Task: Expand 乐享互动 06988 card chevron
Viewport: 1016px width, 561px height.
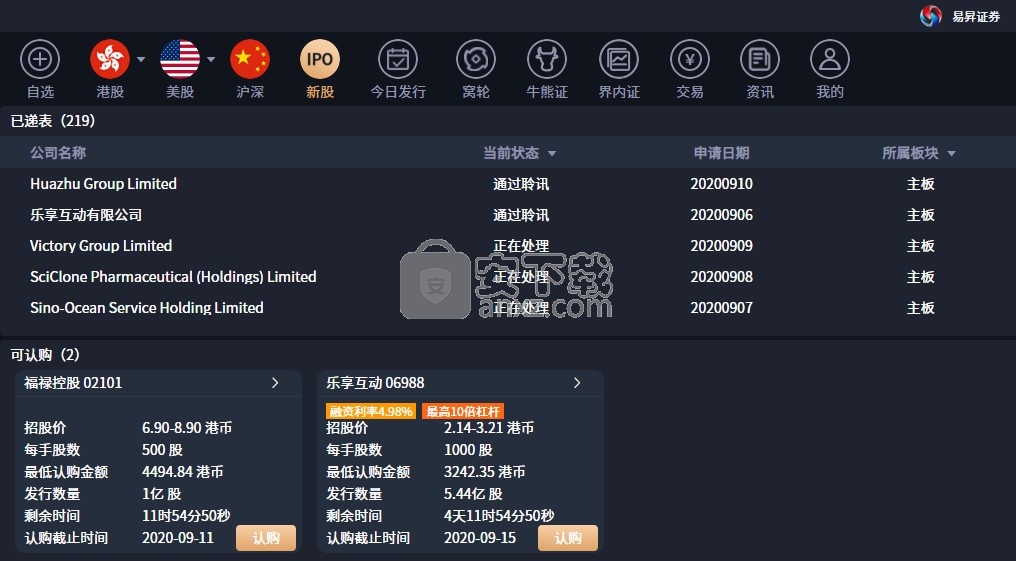Action: click(x=577, y=383)
